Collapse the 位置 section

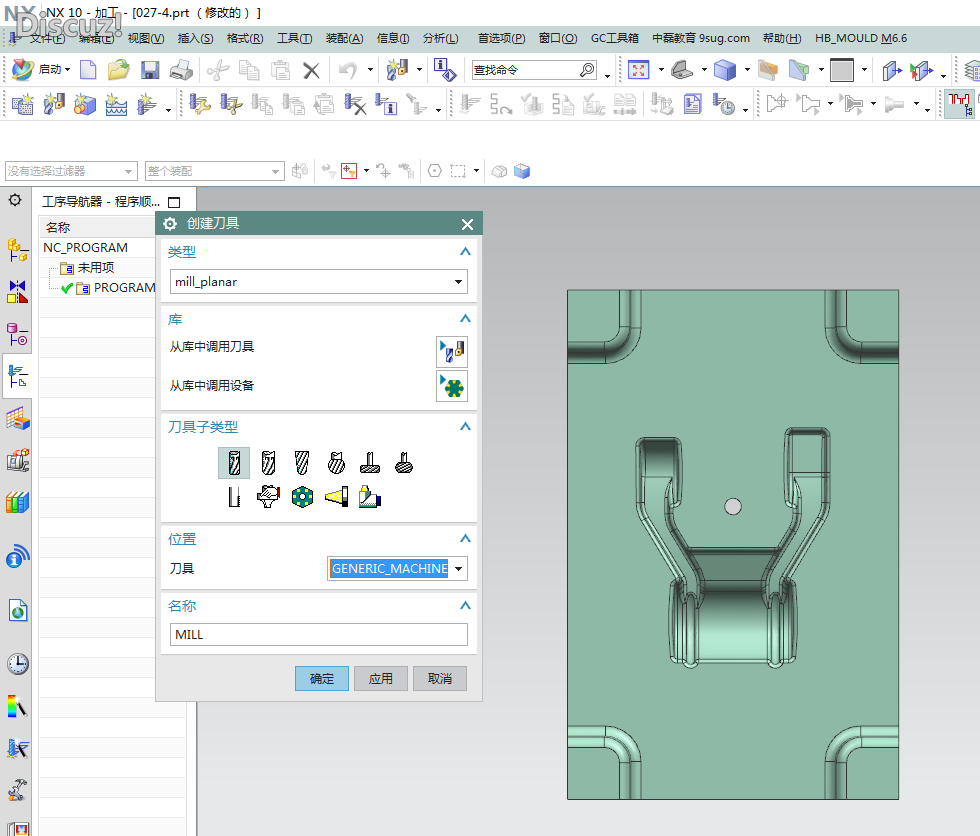point(465,539)
